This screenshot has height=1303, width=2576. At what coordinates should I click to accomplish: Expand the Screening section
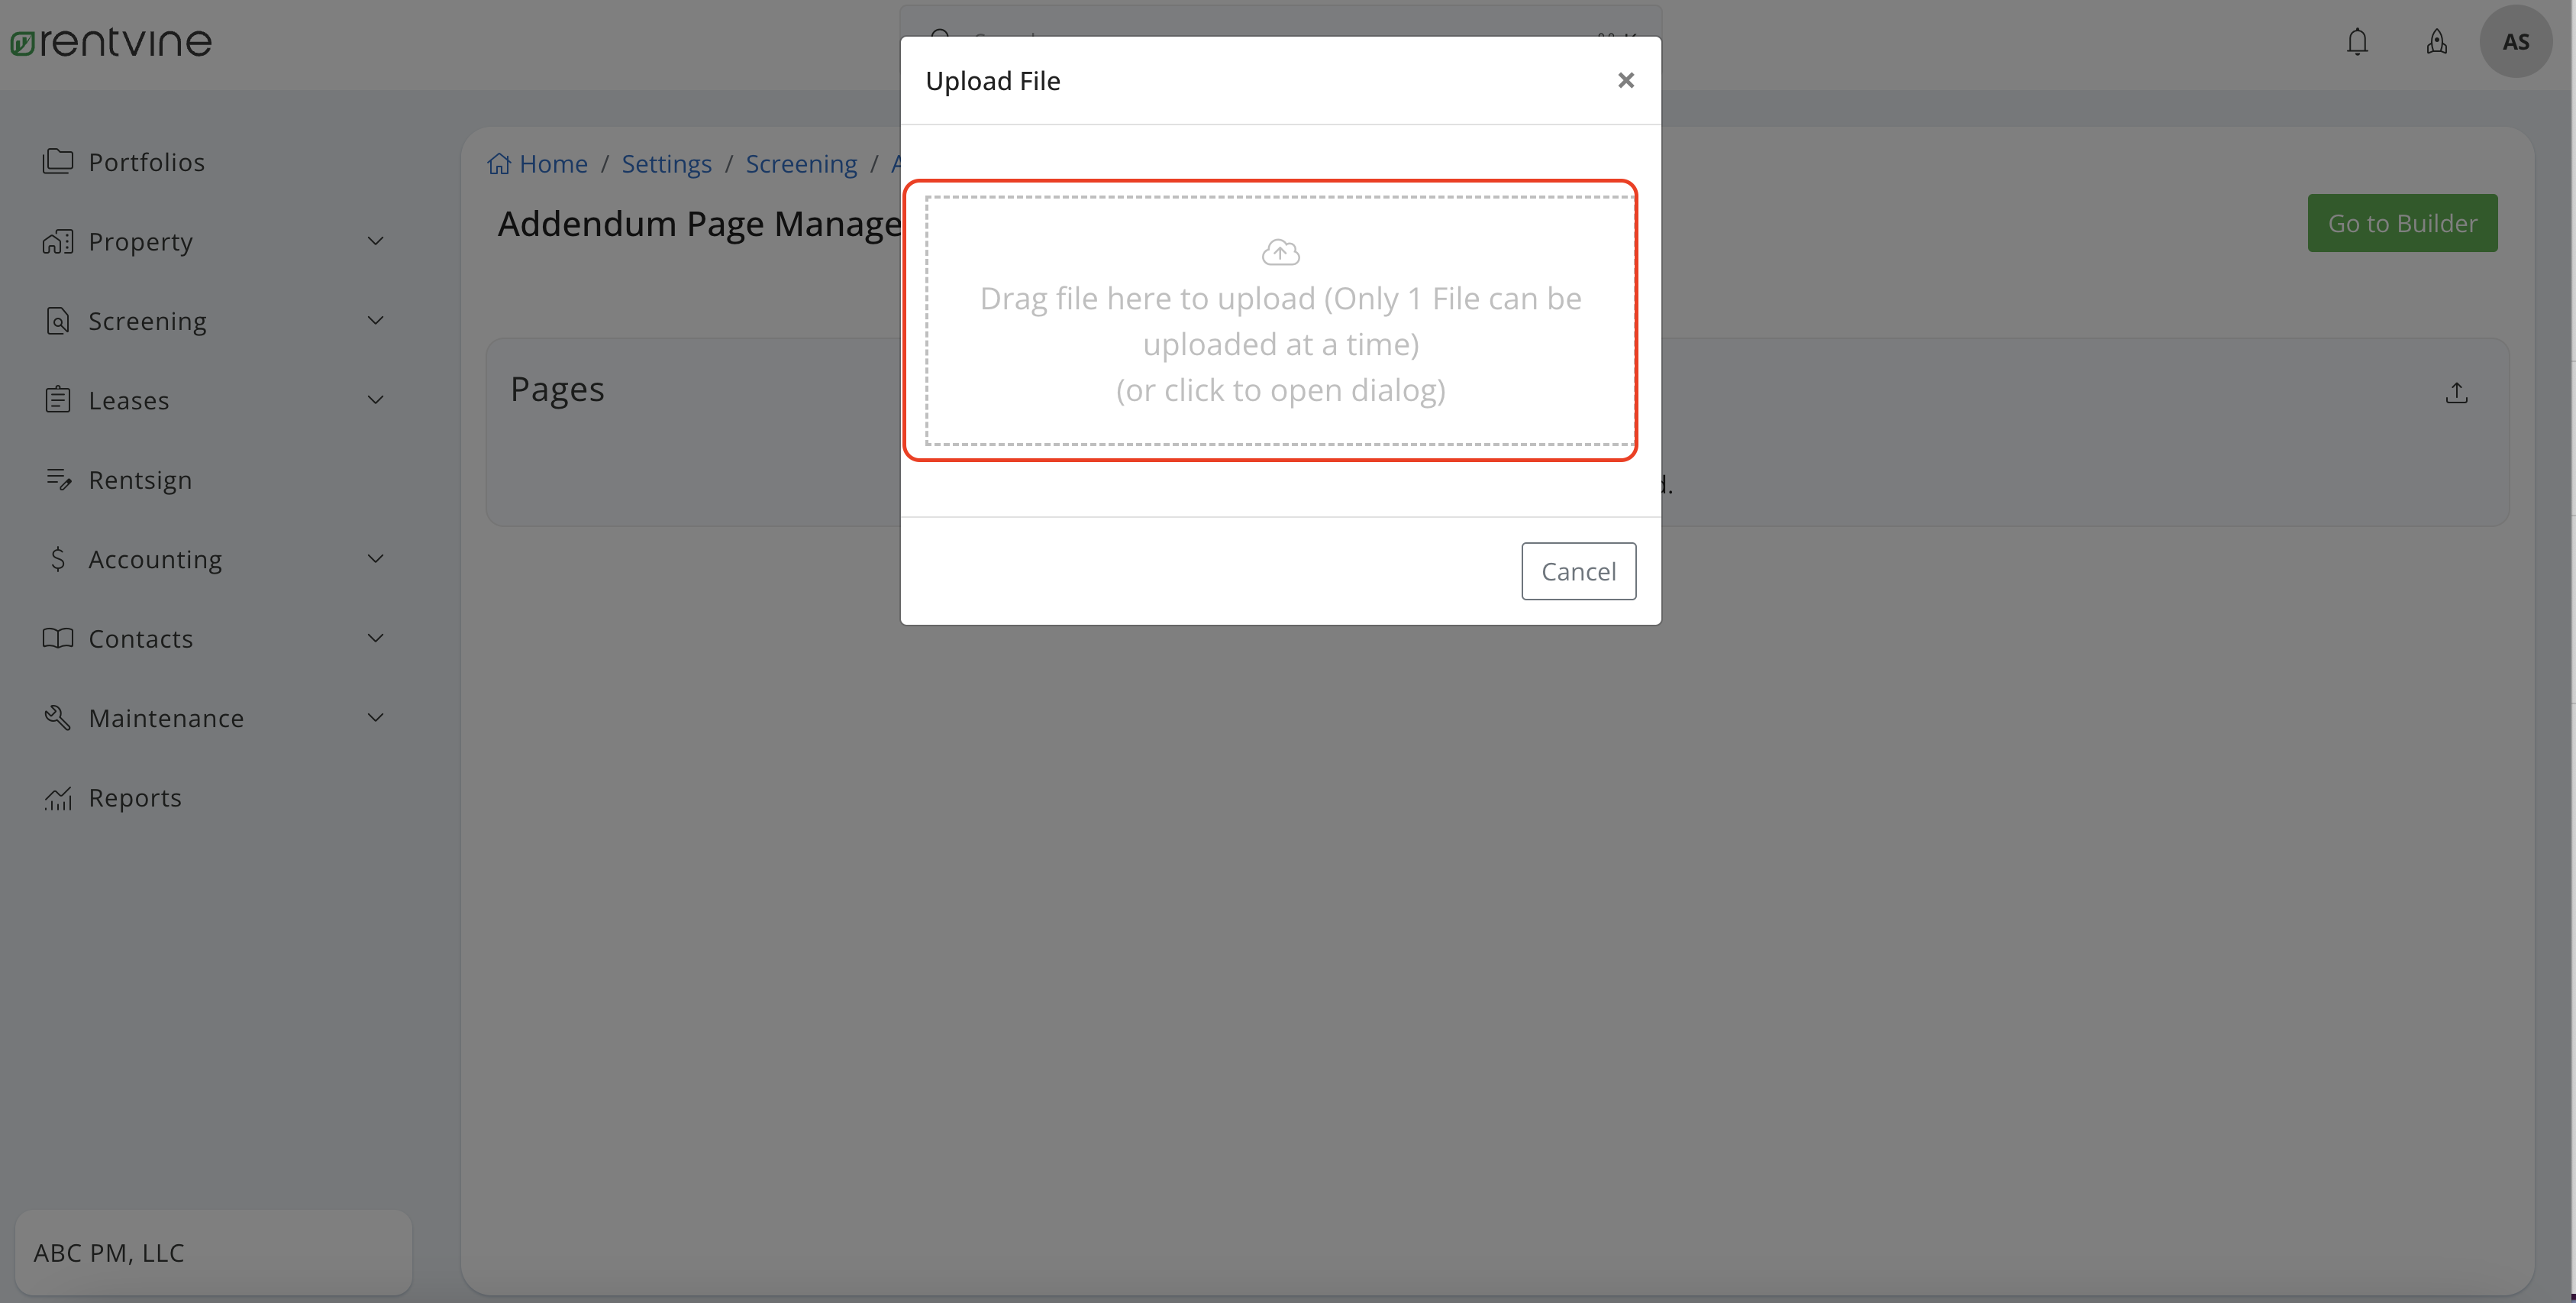pos(374,320)
